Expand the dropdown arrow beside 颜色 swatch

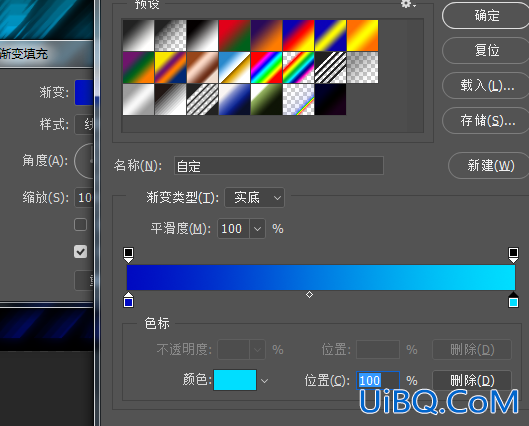point(264,381)
